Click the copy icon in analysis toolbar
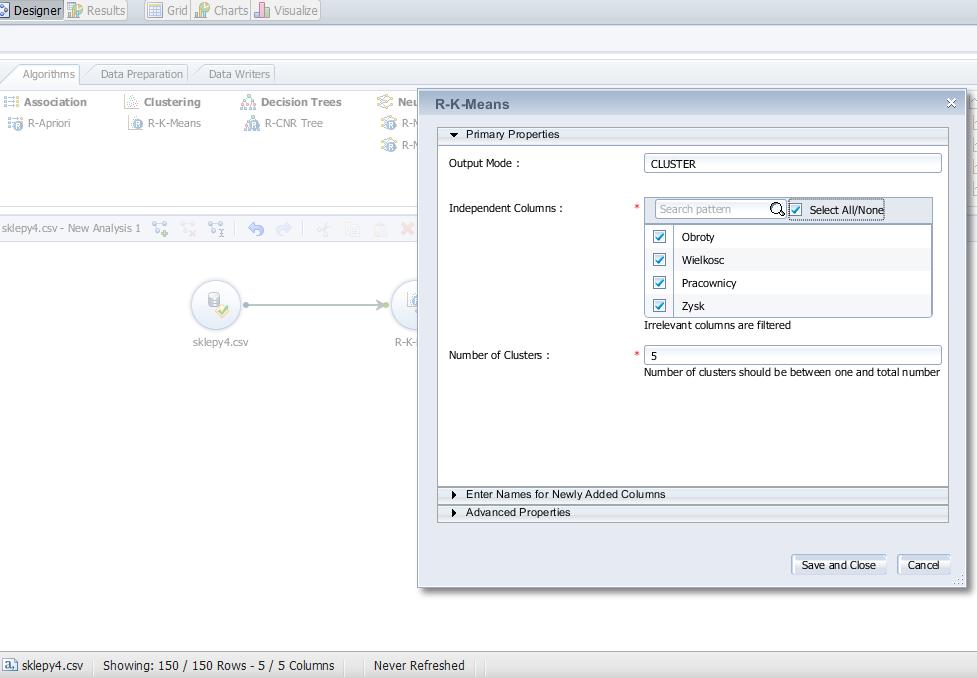Image resolution: width=977 pixels, height=678 pixels. point(352,229)
